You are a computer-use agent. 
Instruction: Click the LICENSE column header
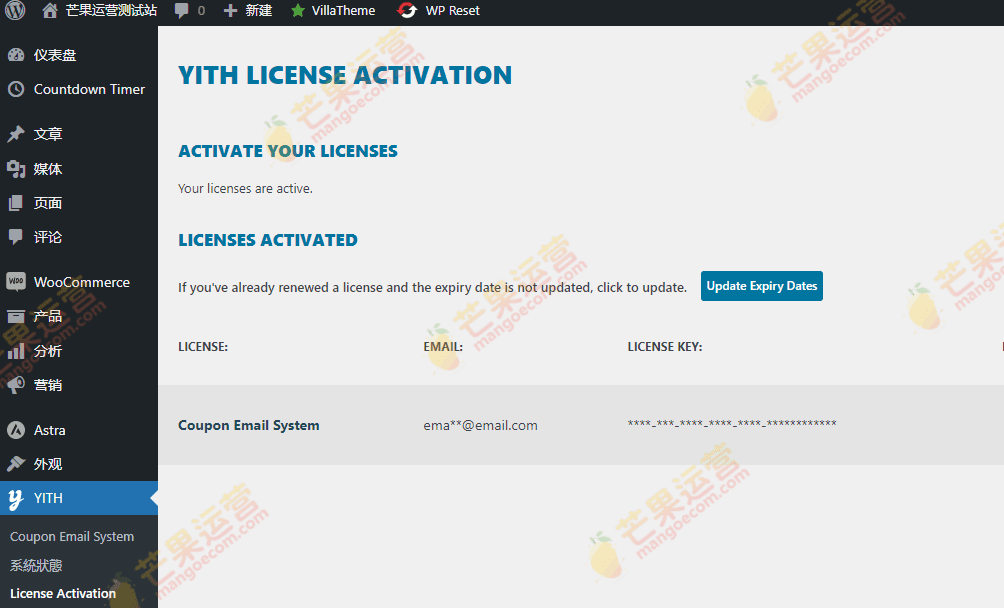tap(203, 347)
